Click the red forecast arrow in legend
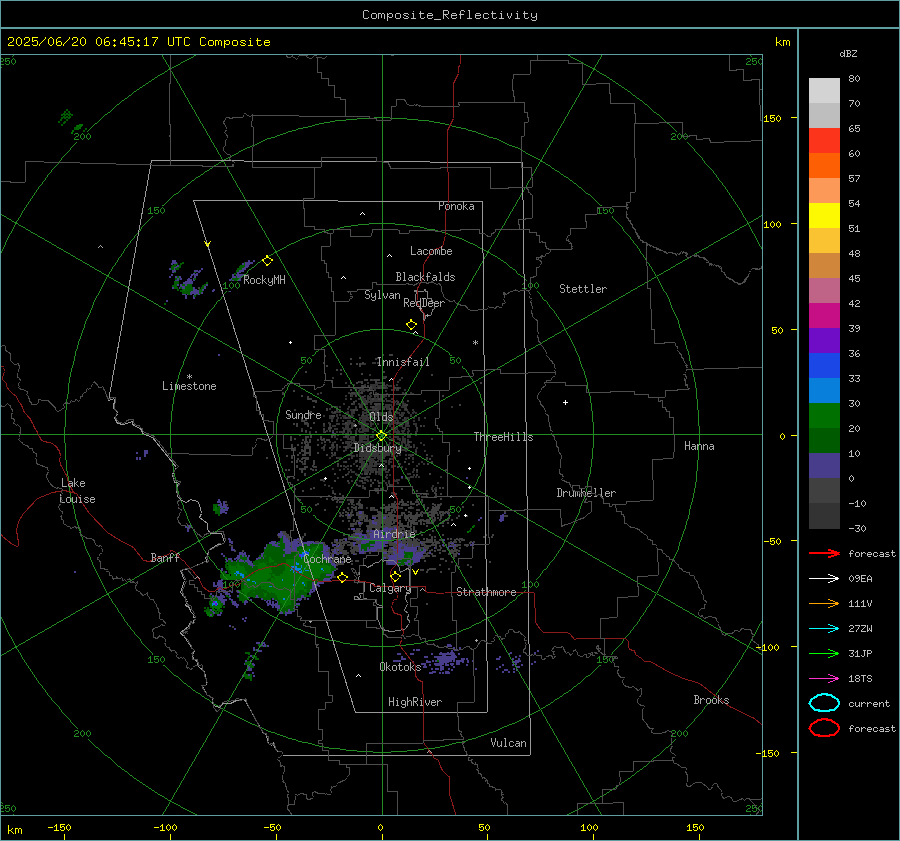The image size is (900, 841). tap(824, 553)
